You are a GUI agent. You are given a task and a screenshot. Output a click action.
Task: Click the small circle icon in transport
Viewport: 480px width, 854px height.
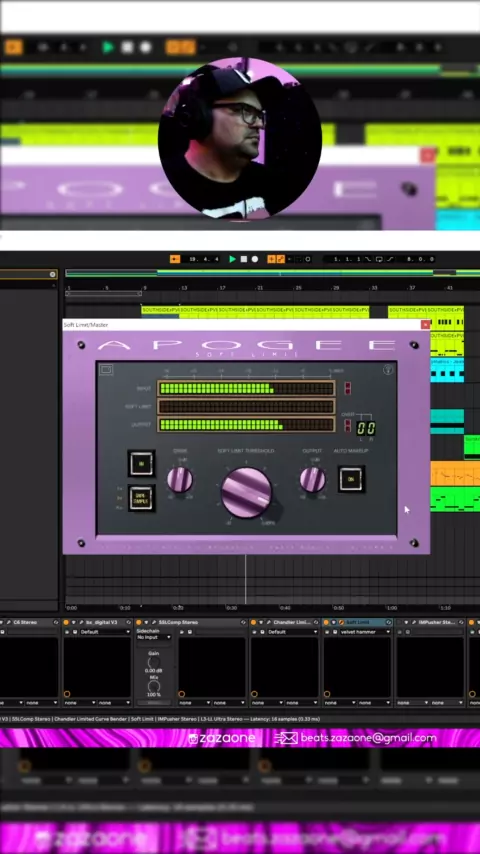308,259
